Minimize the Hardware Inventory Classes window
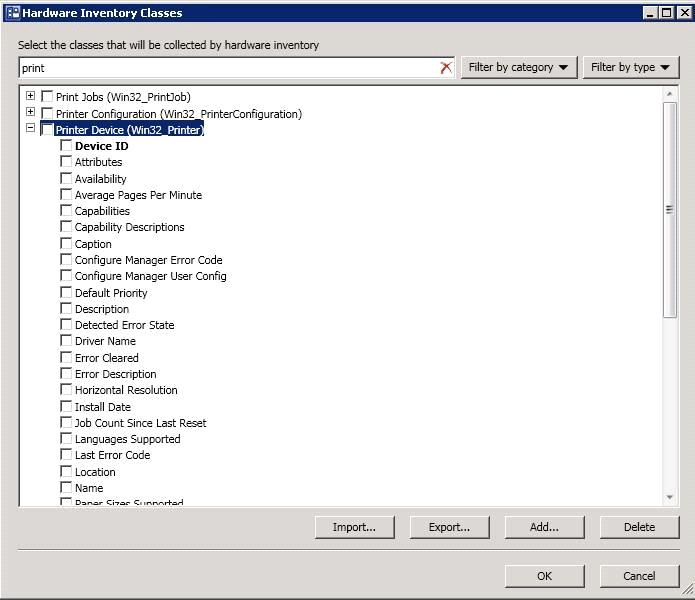The image size is (695, 600). (x=650, y=13)
